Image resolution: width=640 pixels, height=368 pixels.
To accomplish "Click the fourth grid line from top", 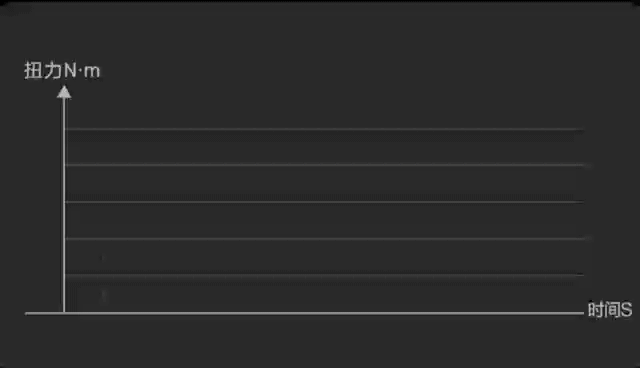I will click(x=324, y=238).
